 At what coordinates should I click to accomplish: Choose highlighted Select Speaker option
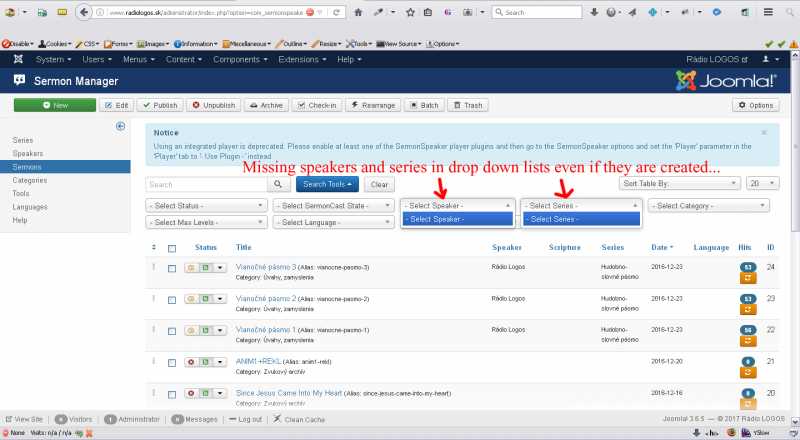(x=458, y=219)
